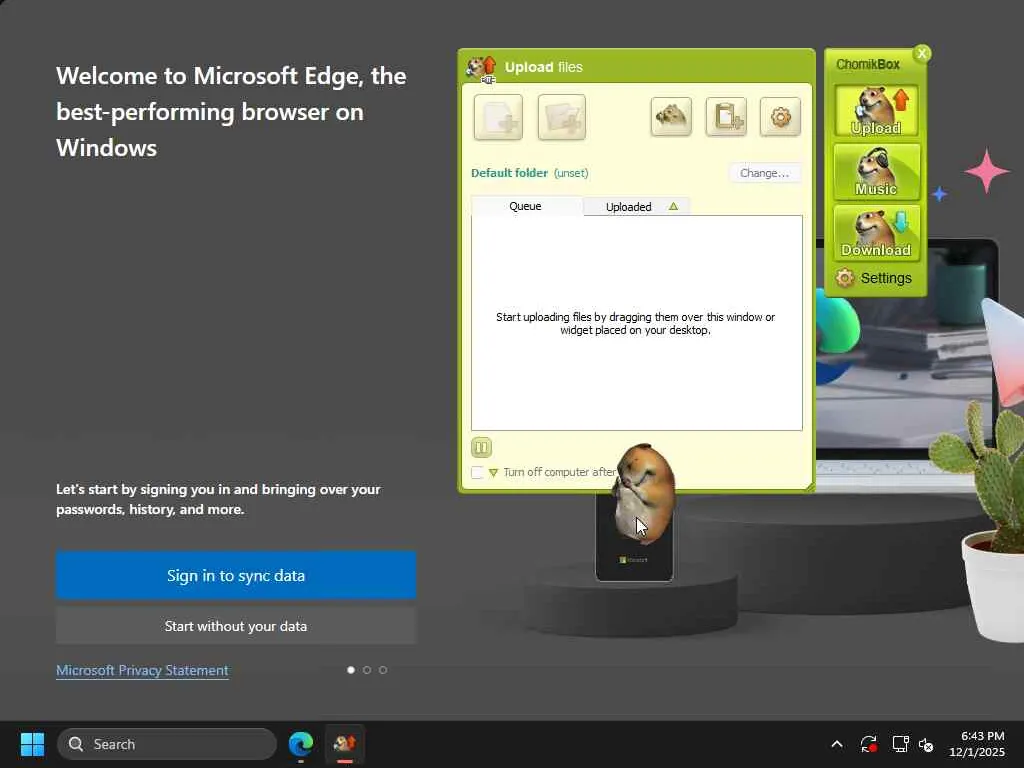The height and width of the screenshot is (768, 1024).
Task: Click the Default folder label
Action: [x=509, y=173]
